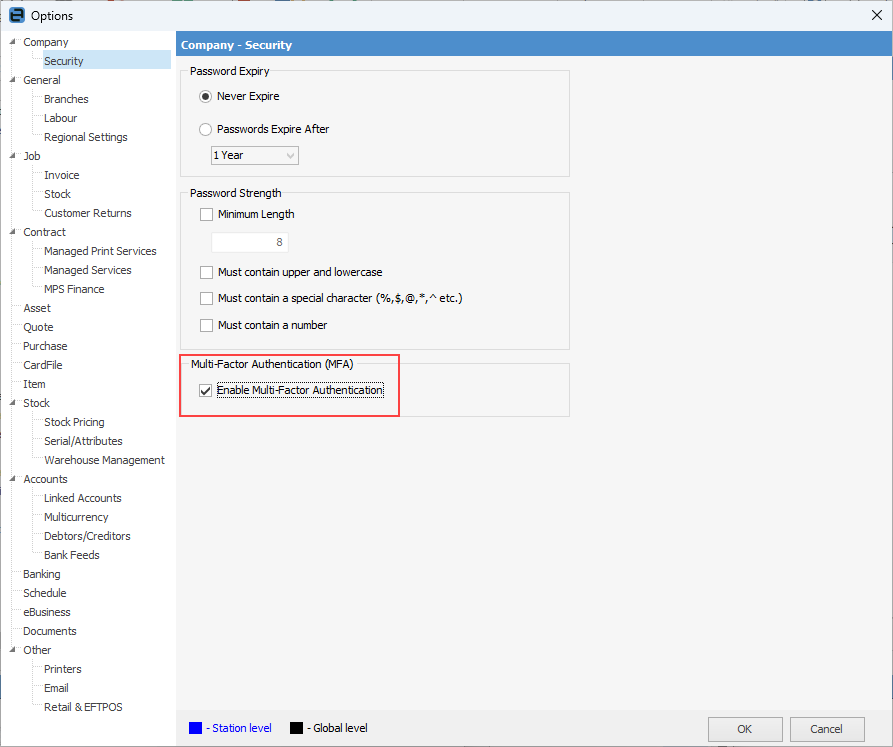Select Linked Accounts under Accounts
The height and width of the screenshot is (747, 893).
click(83, 498)
